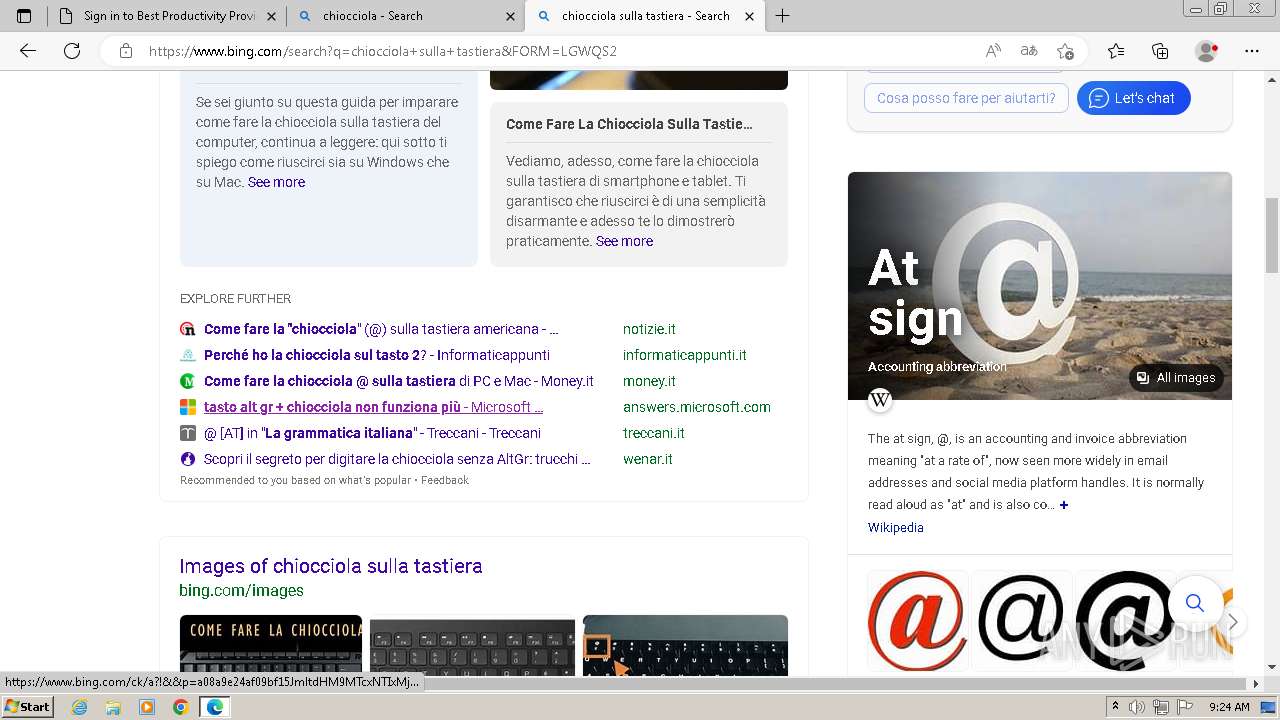Image resolution: width=1280 pixels, height=720 pixels.
Task: Click the Treccani T favicon
Action: (x=187, y=433)
